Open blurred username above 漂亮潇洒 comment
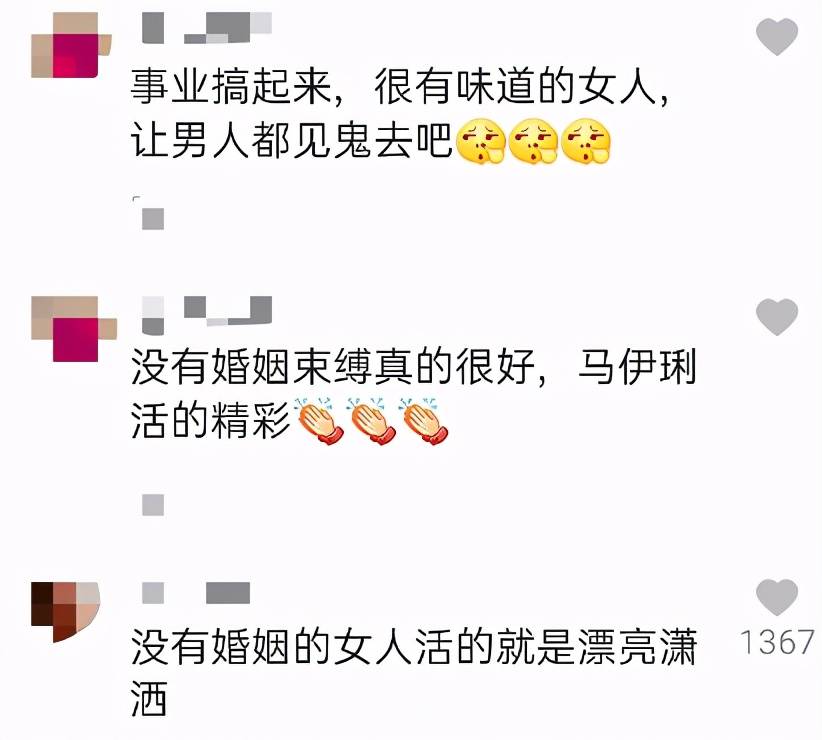Image resolution: width=822 pixels, height=740 pixels. coord(196,593)
